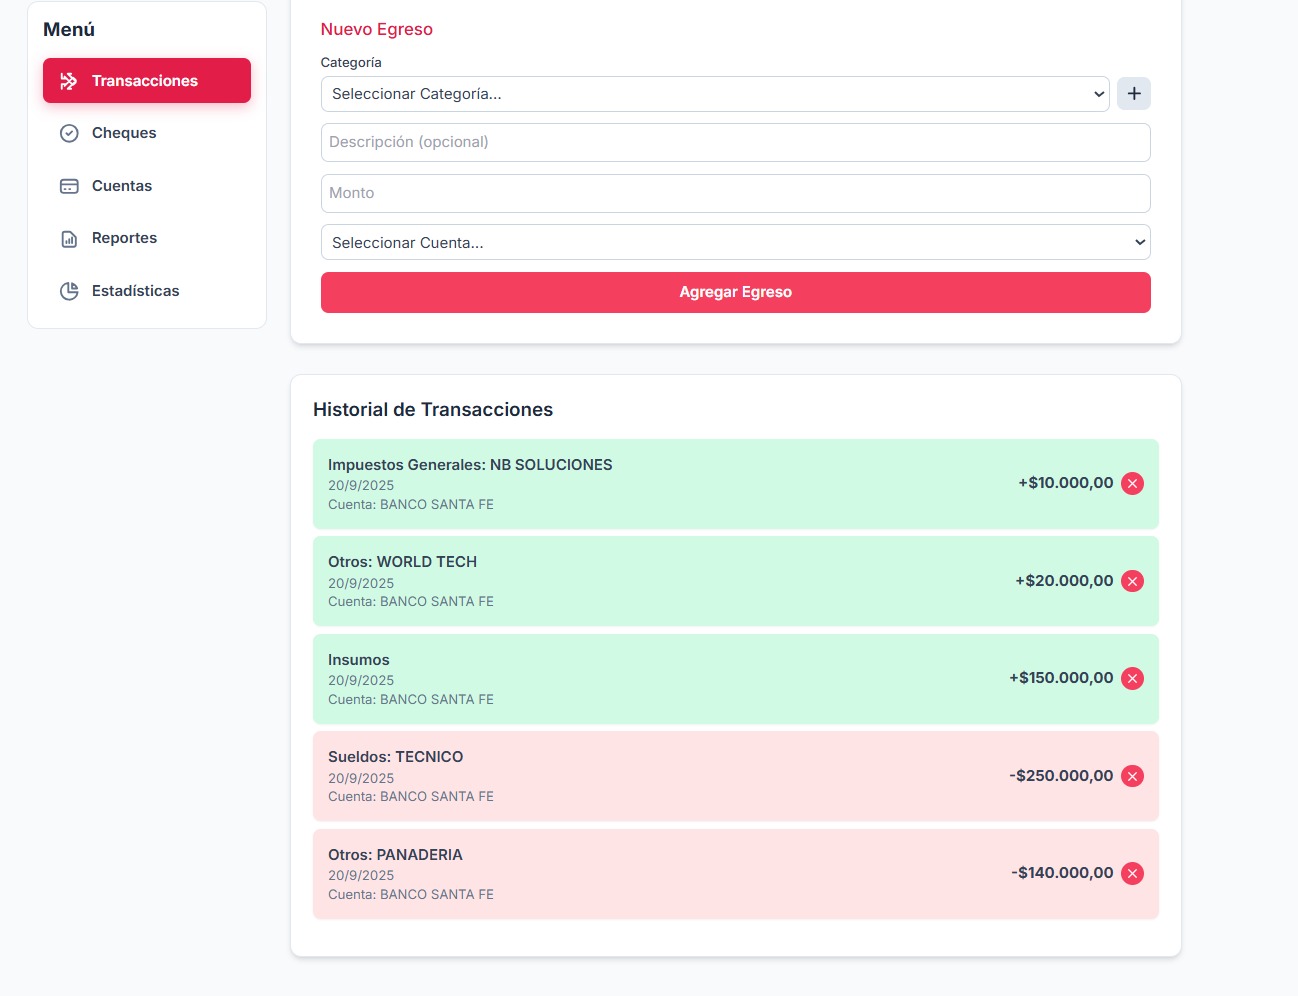Delete the NB SOLUCIONES +$10.000,00 transaction
1298x996 pixels.
(x=1132, y=484)
